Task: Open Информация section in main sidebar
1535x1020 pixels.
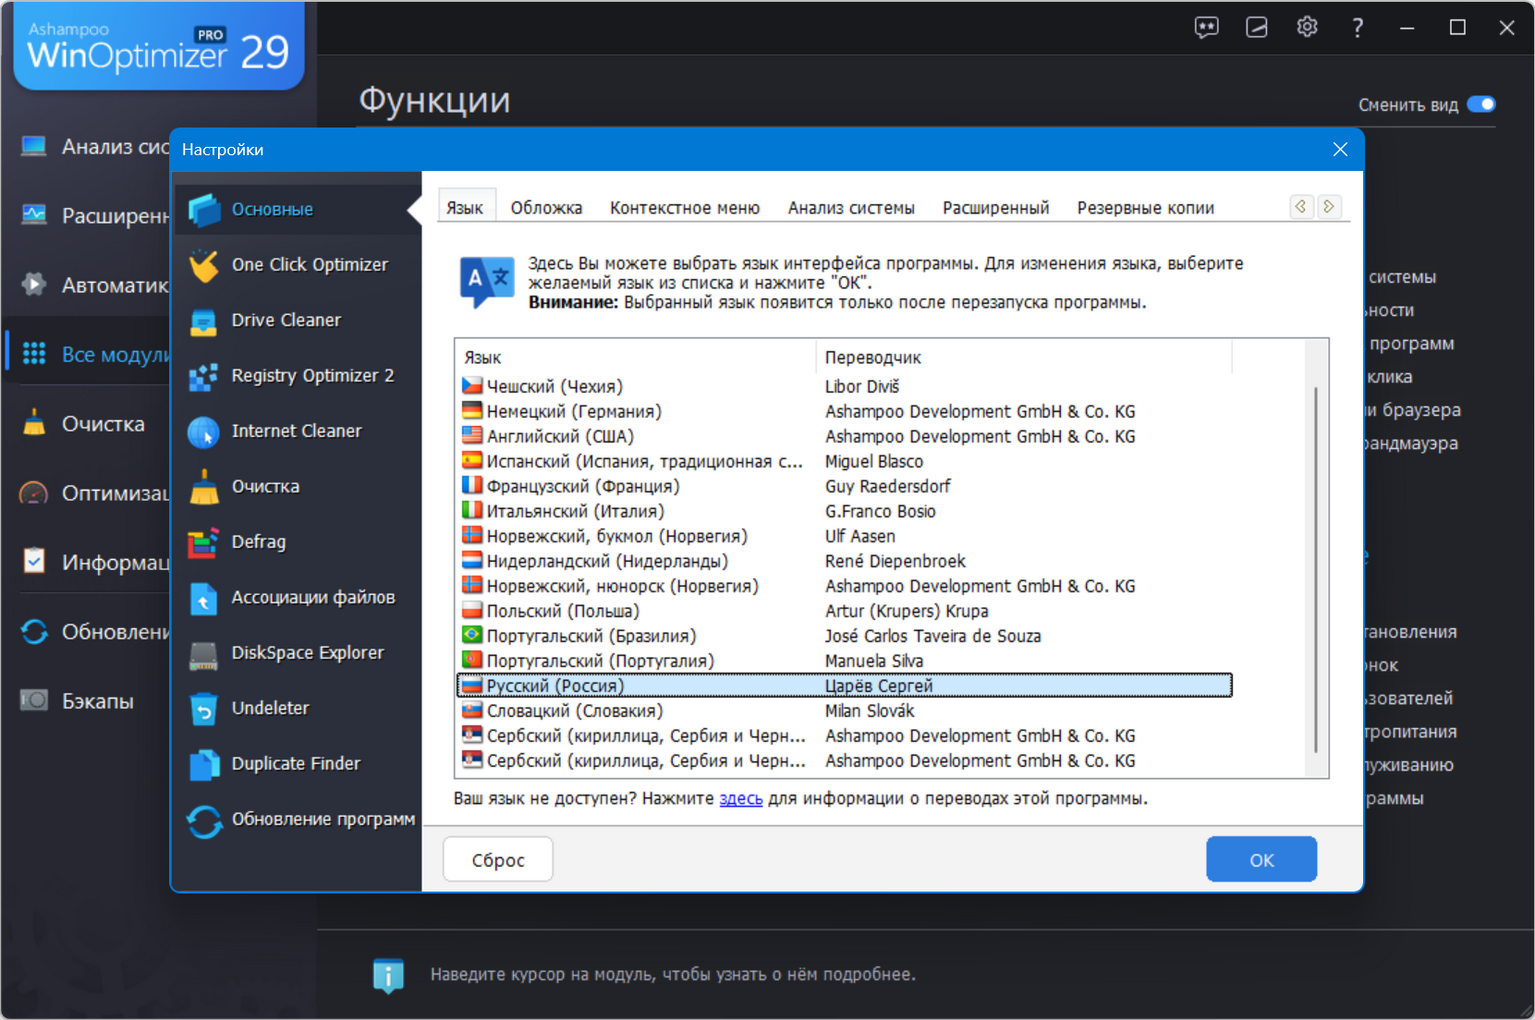Action: 94,562
